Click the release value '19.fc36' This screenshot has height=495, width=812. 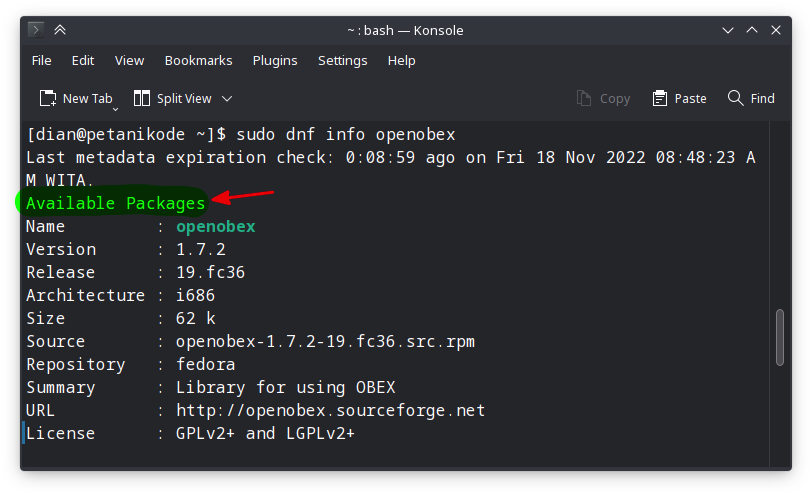pos(210,272)
